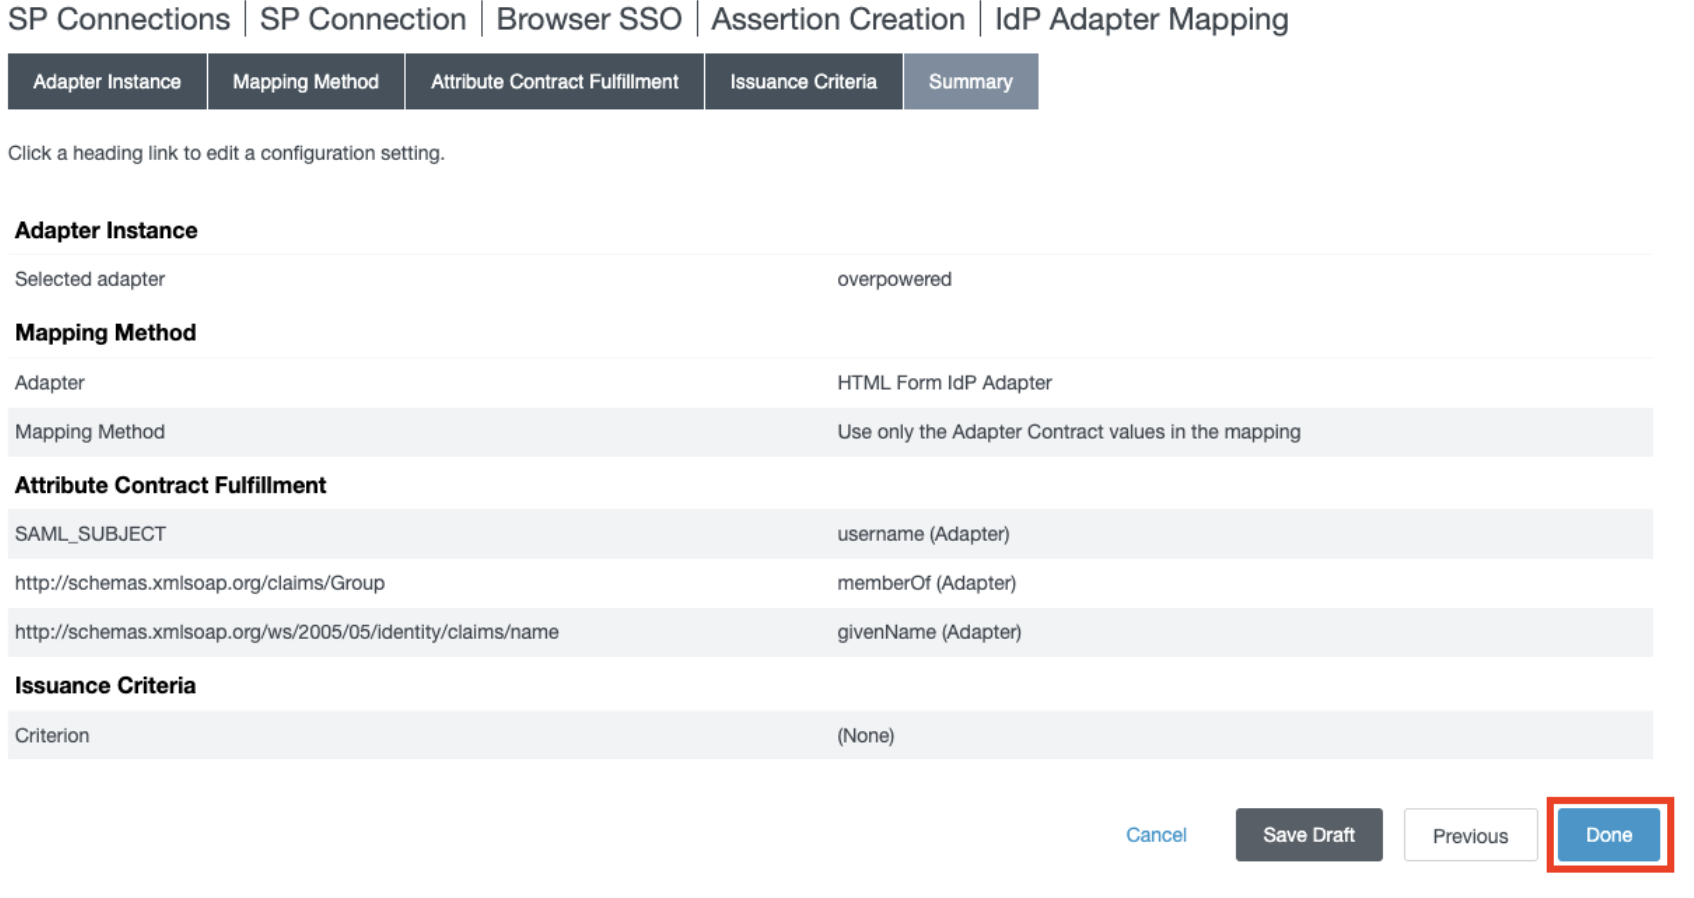Click 'givenName (Adapter)' value

[929, 632]
